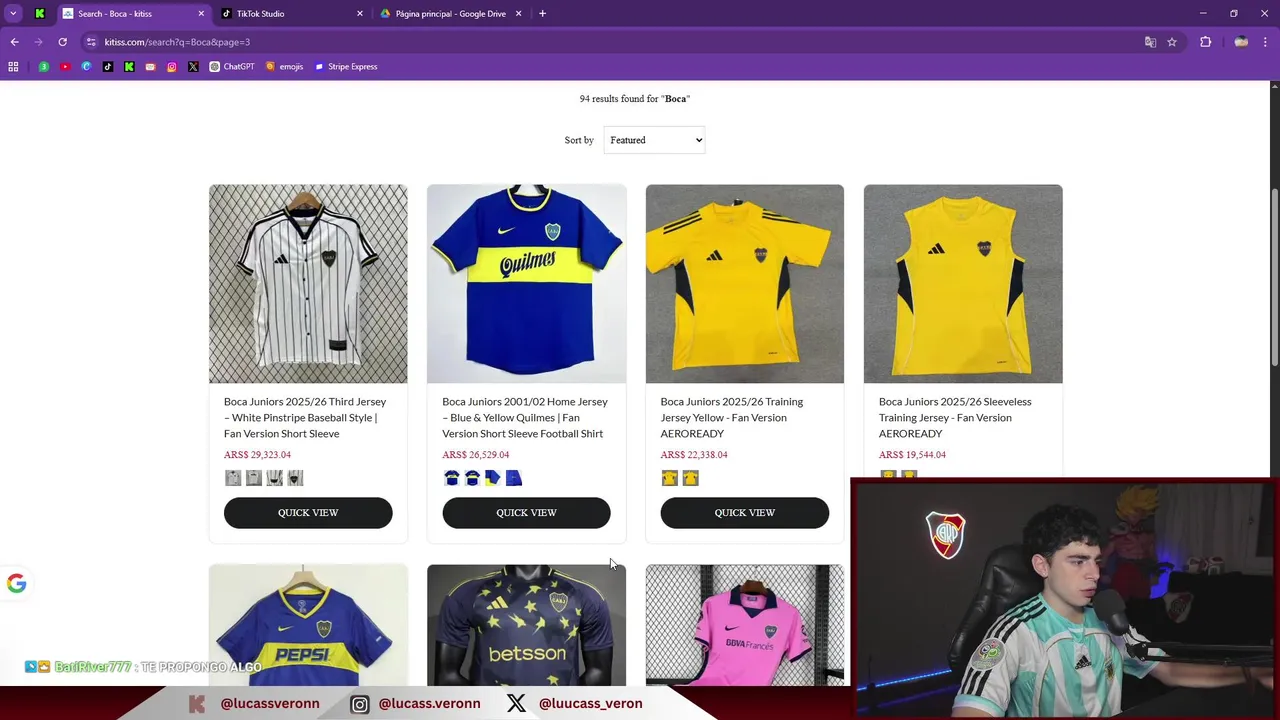Click the price ARS$ 26,529.04
Screen dimensions: 1280x720
(476, 455)
